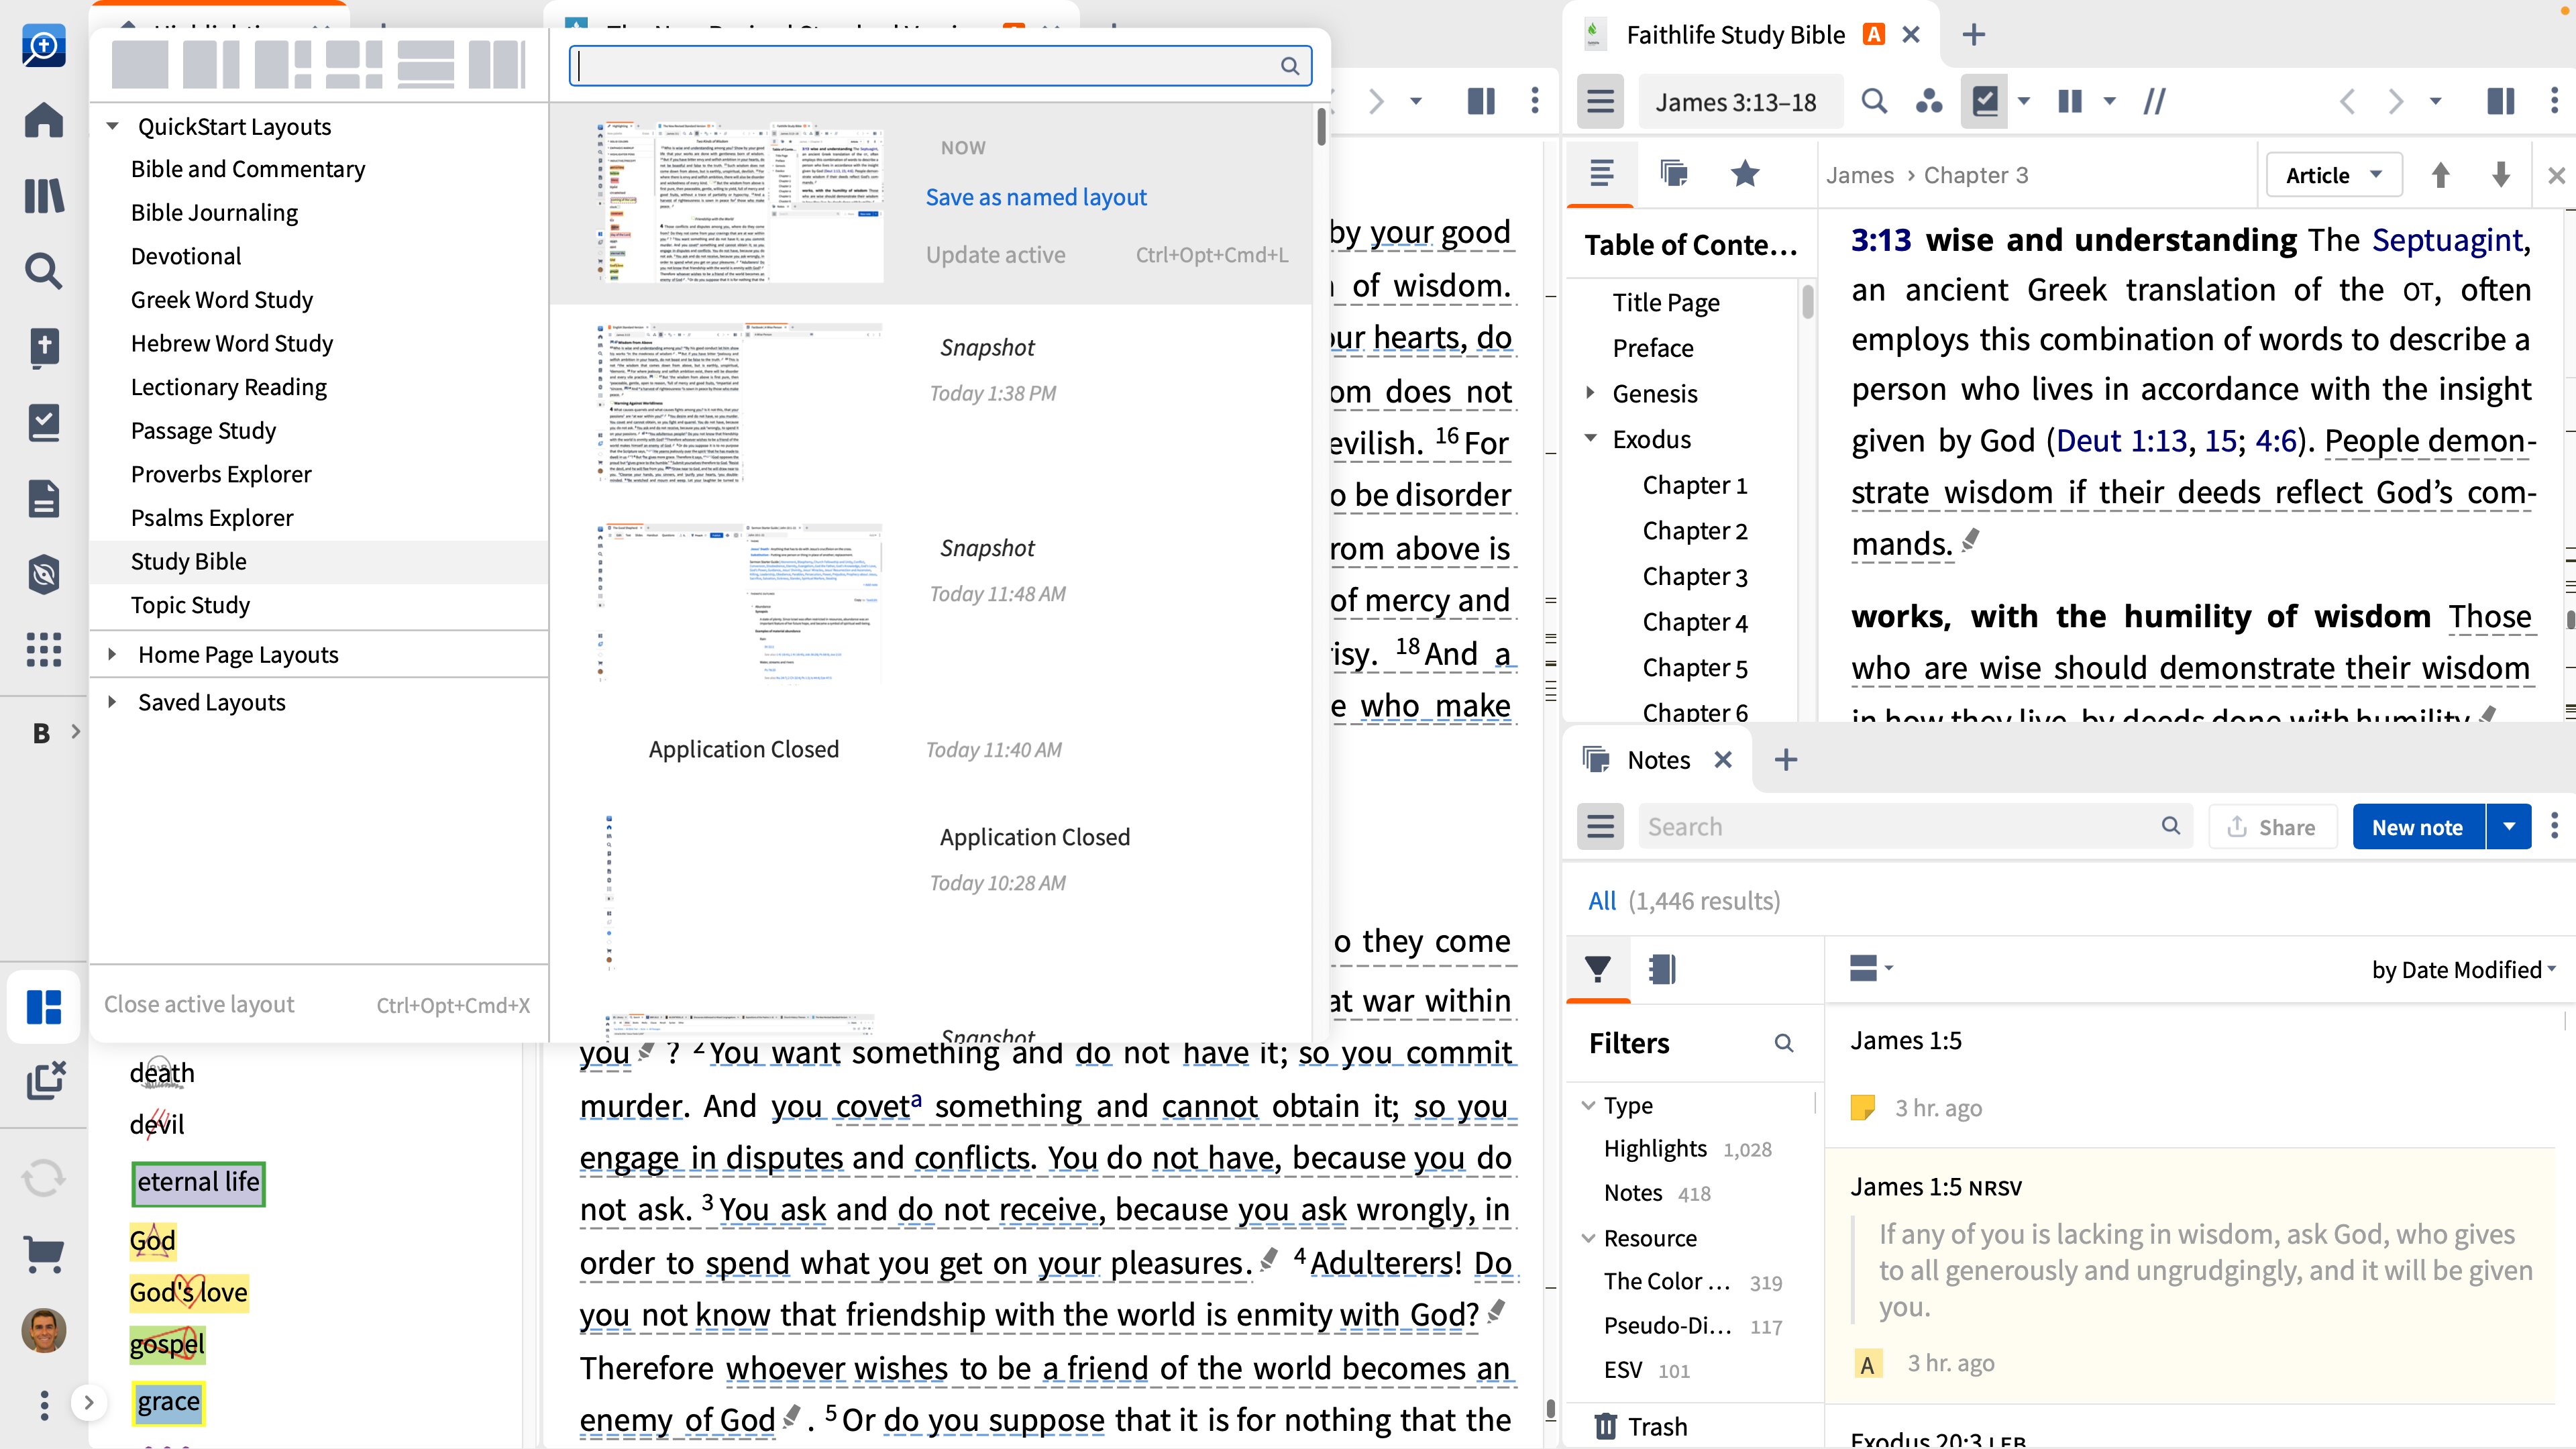Image resolution: width=2576 pixels, height=1449 pixels.
Task: Select Bible and Commentary layout
Action: (248, 169)
